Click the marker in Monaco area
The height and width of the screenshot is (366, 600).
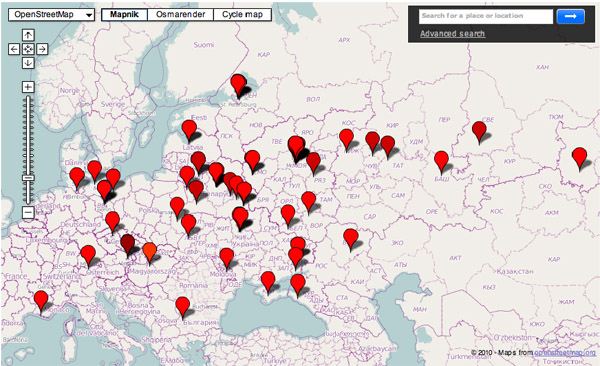(41, 302)
